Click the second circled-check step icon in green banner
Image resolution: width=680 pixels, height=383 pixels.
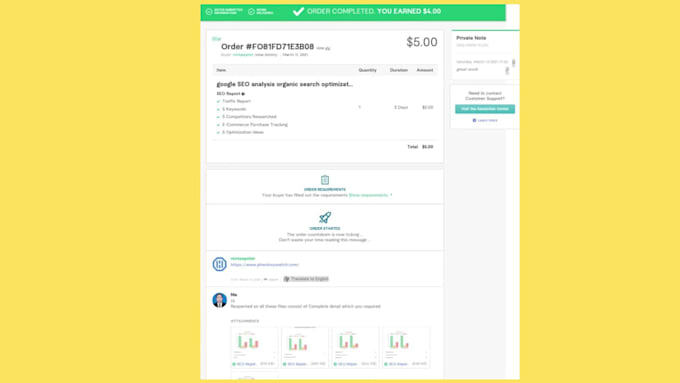click(251, 12)
